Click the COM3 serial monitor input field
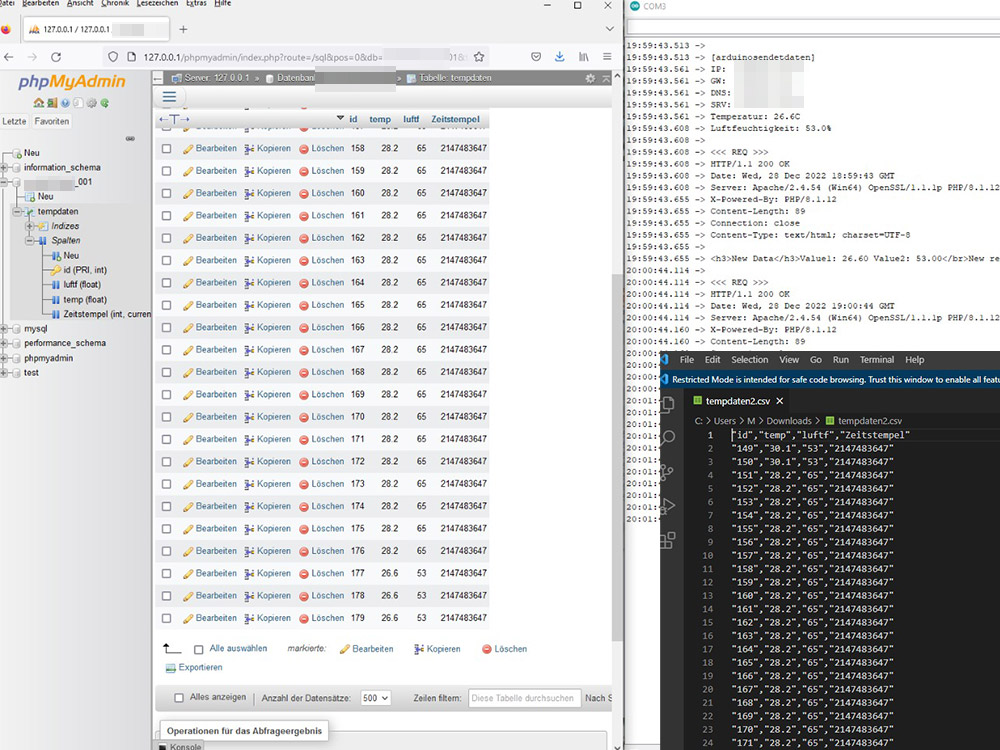This screenshot has height=750, width=1000. click(x=813, y=27)
